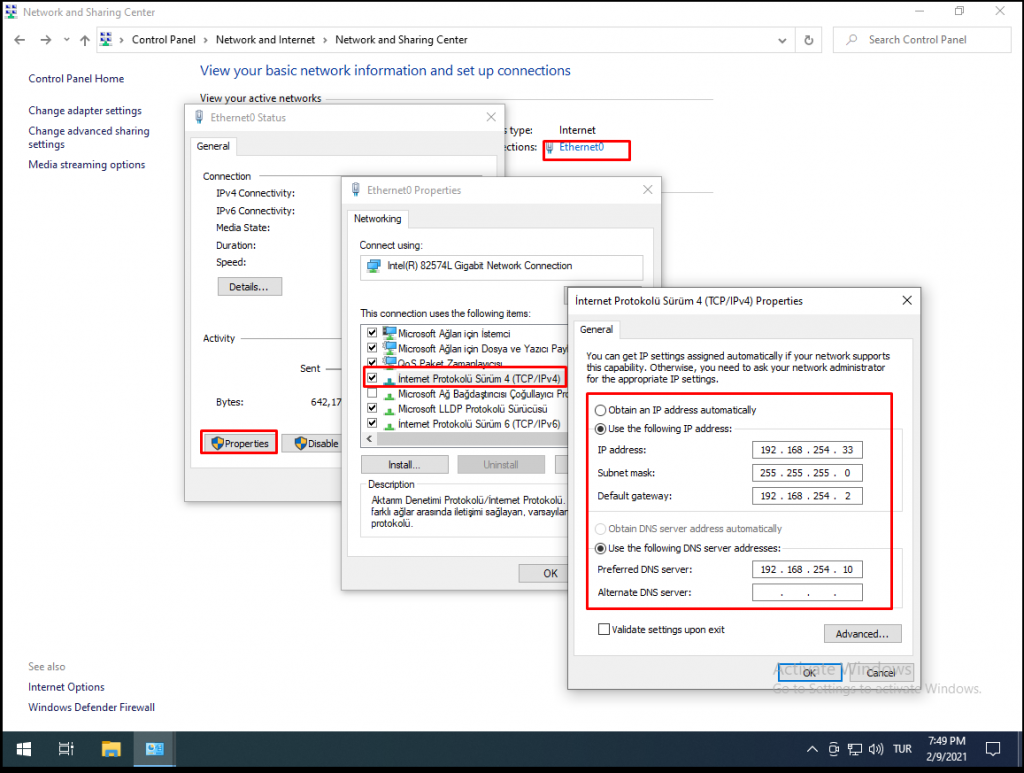This screenshot has width=1024, height=773.
Task: Open the address bar history dropdown
Action: point(782,39)
